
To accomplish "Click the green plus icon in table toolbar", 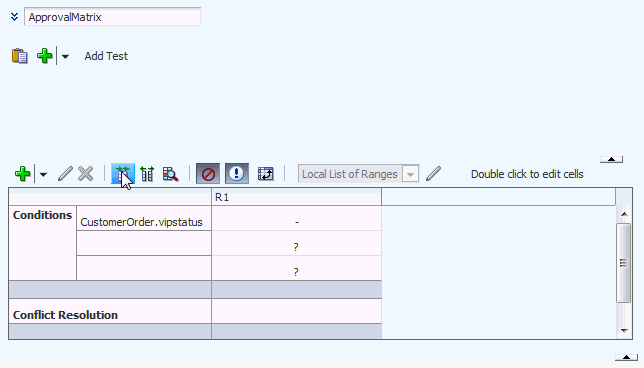I will 22,174.
